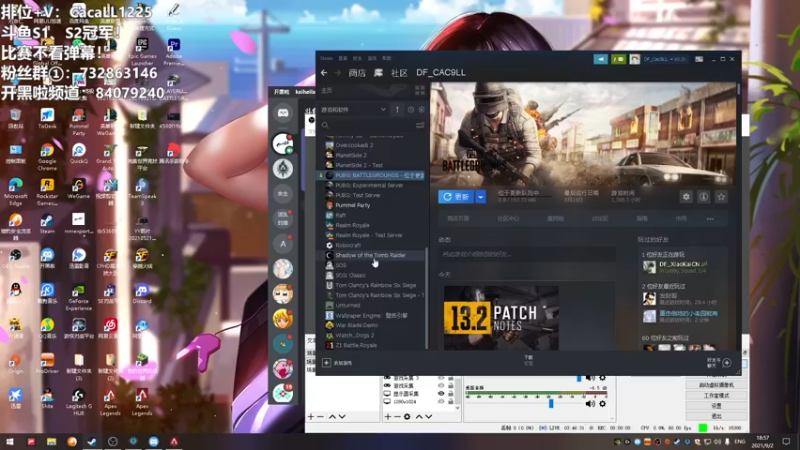The width and height of the screenshot is (800, 450).
Task: Switch to Steam Big Picture mode icon
Action: (x=699, y=59)
